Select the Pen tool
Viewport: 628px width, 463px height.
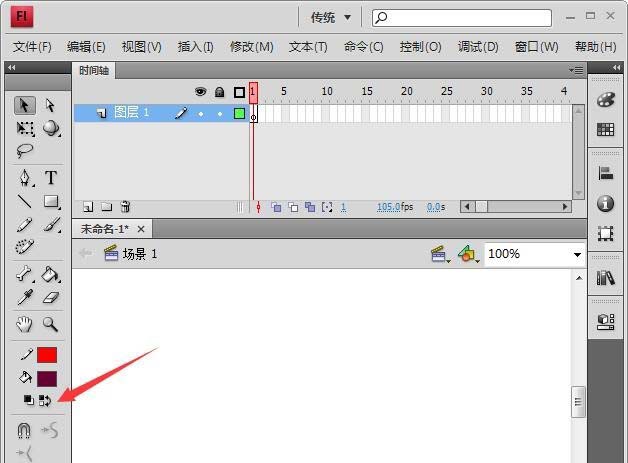pos(25,178)
